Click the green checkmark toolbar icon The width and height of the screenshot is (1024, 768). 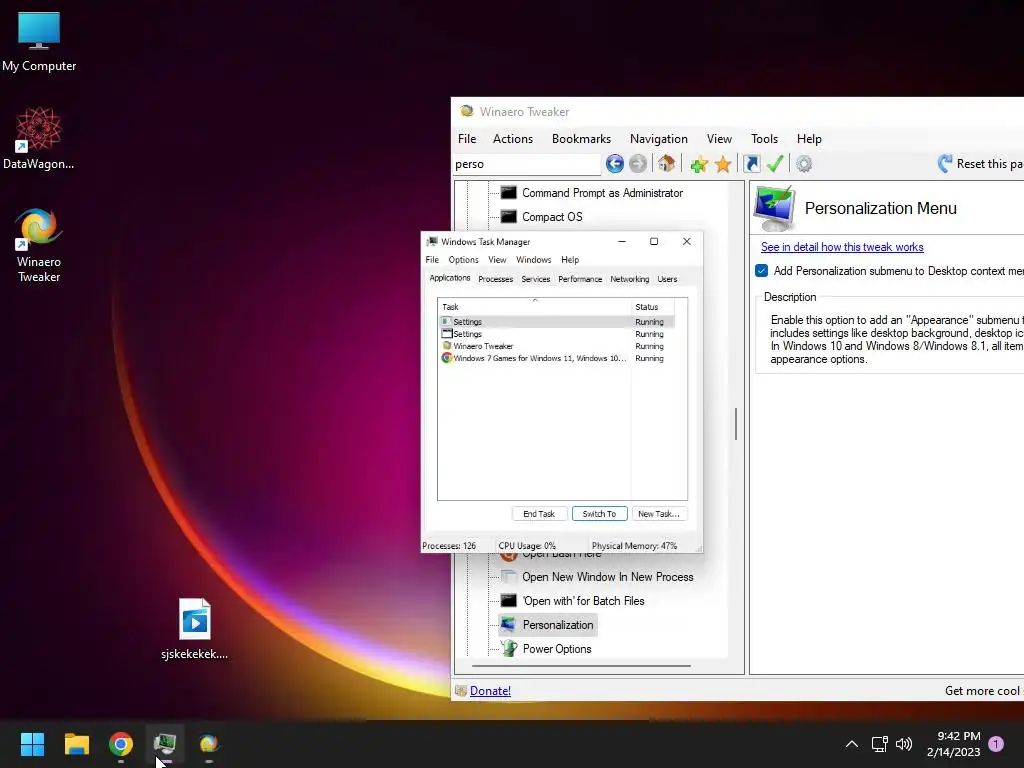(x=775, y=164)
